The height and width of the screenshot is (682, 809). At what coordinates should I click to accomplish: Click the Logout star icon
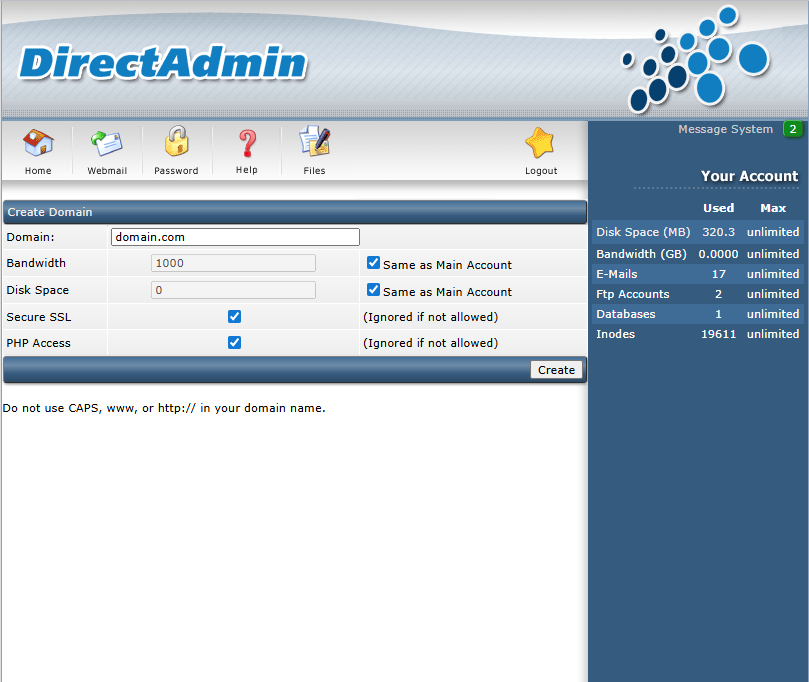click(540, 142)
